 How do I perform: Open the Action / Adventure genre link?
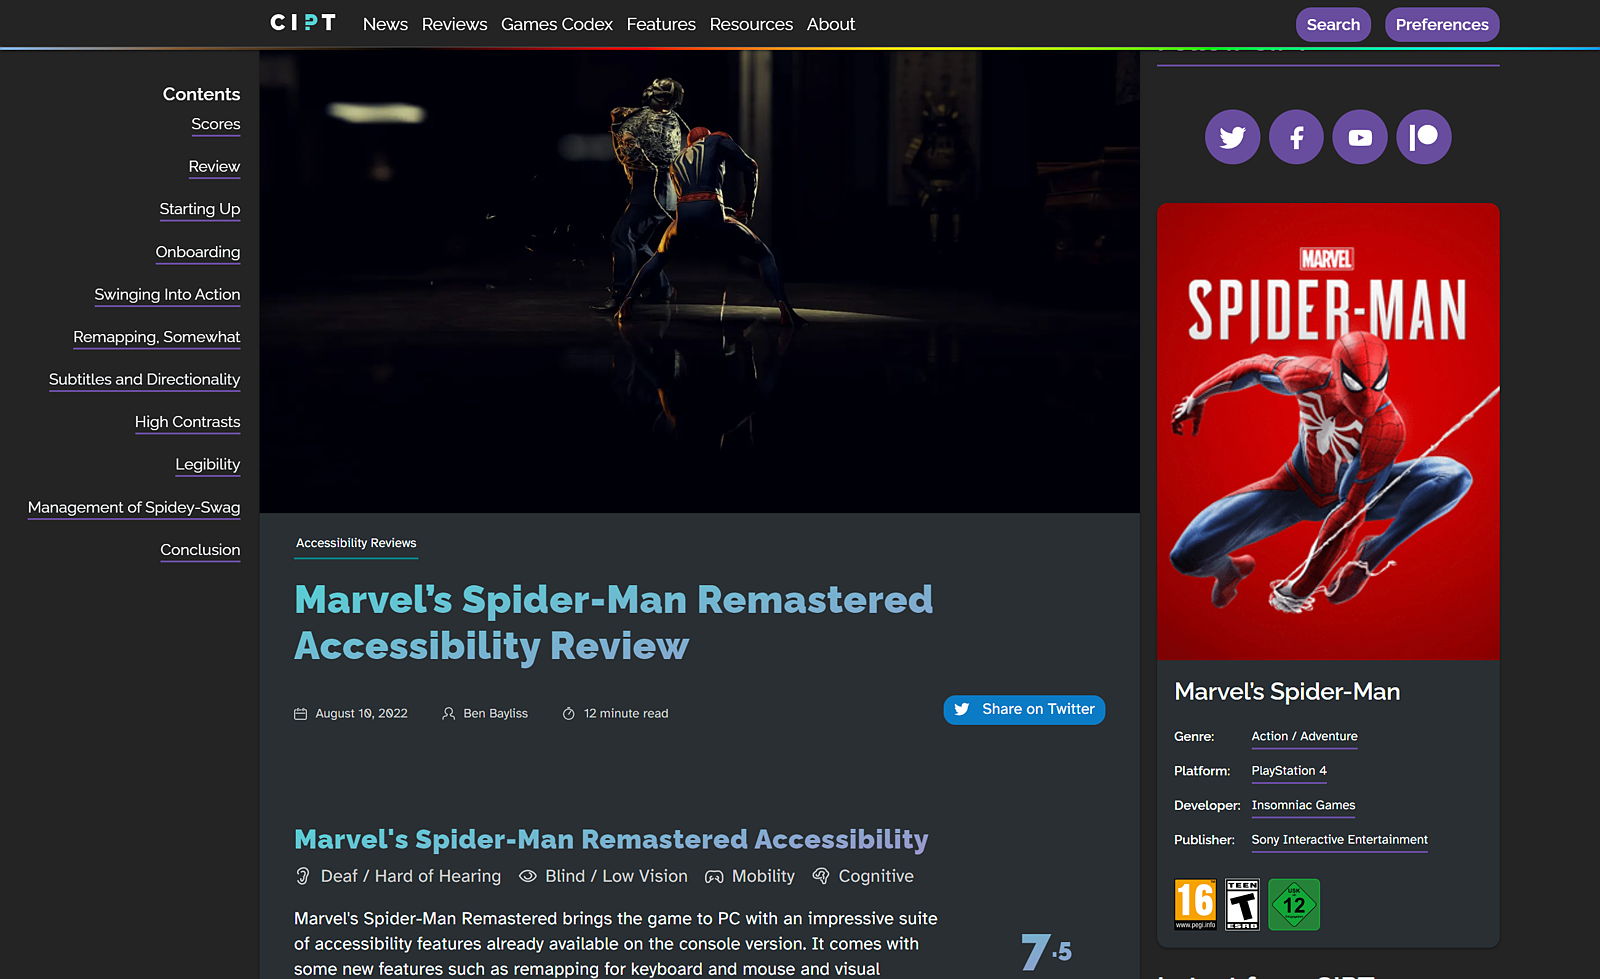[1304, 737]
